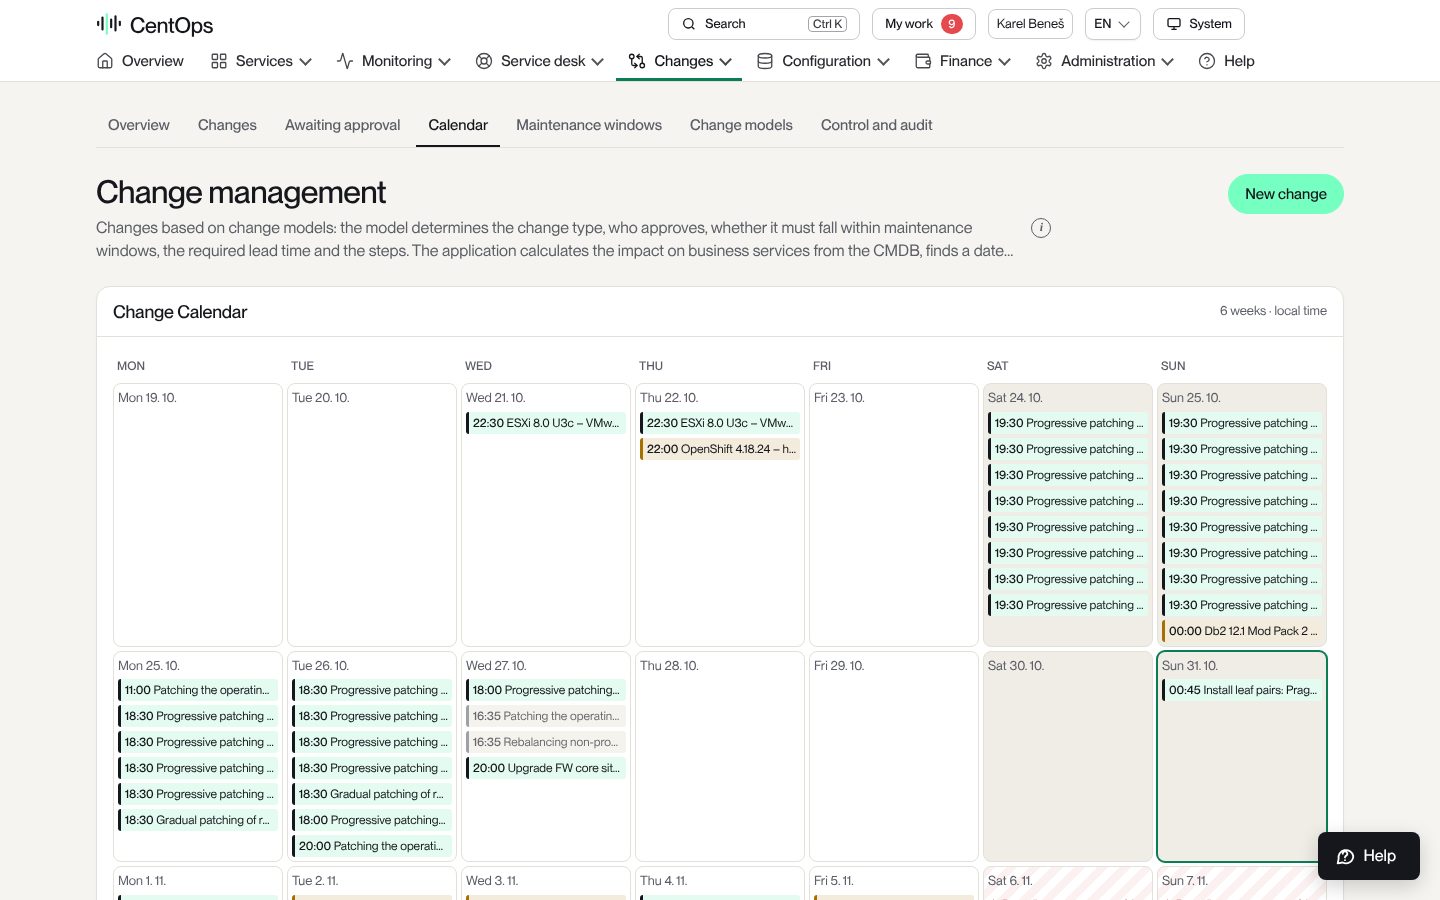
Task: Go to Control and audit tab
Action: click(877, 125)
